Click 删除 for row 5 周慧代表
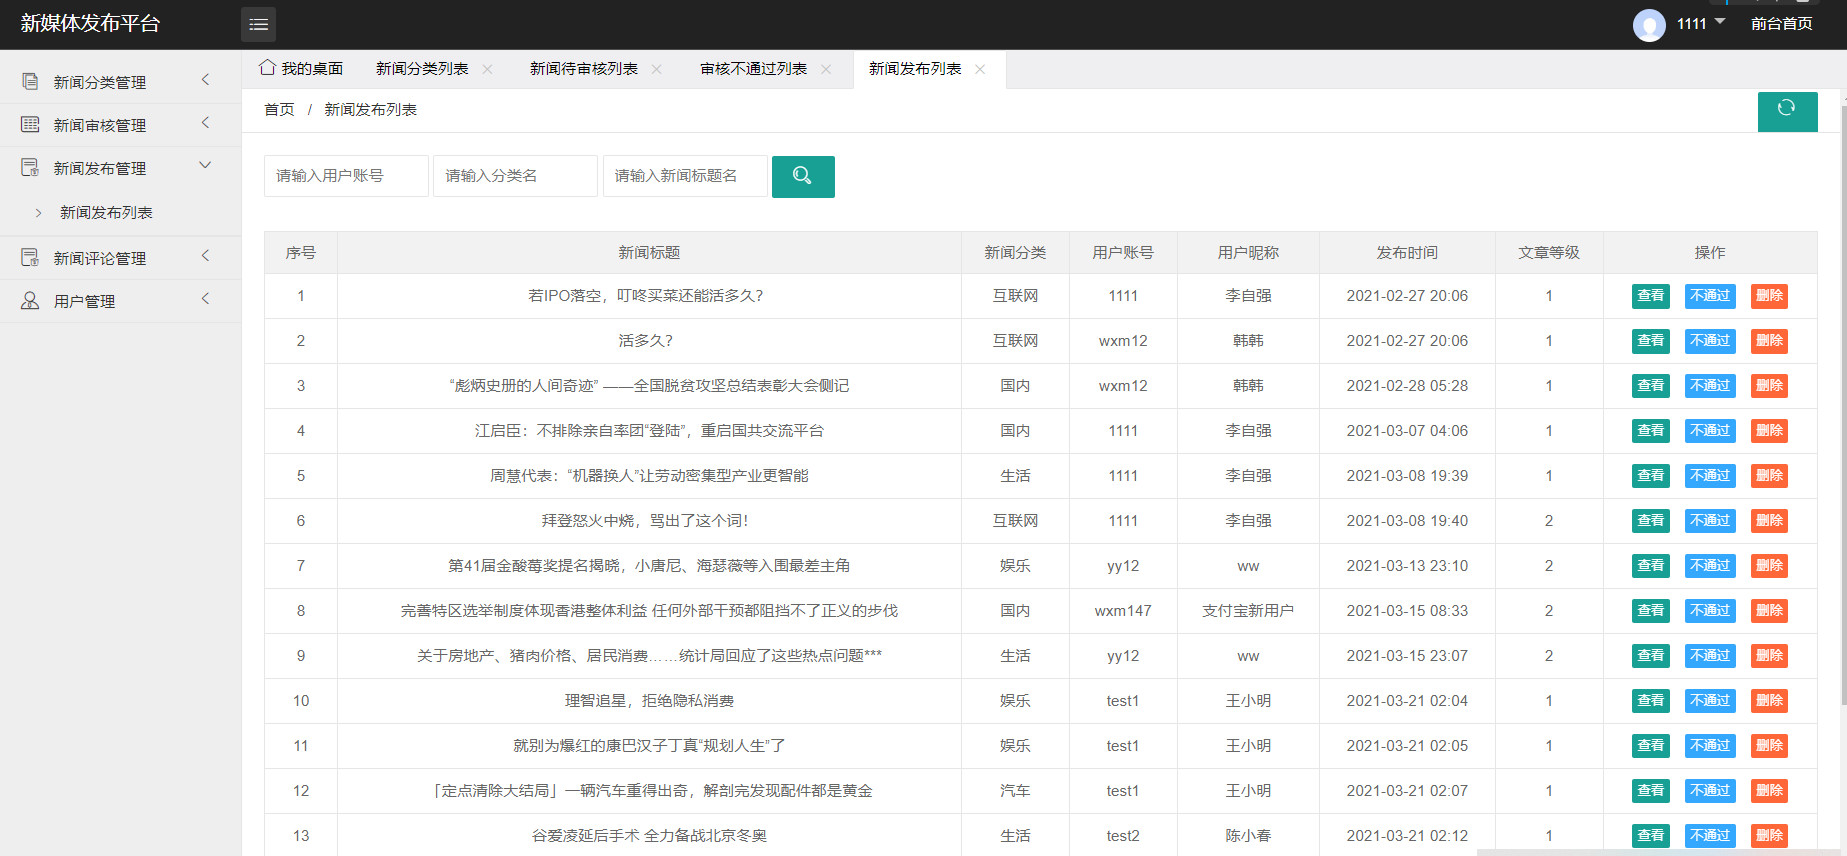 1769,476
